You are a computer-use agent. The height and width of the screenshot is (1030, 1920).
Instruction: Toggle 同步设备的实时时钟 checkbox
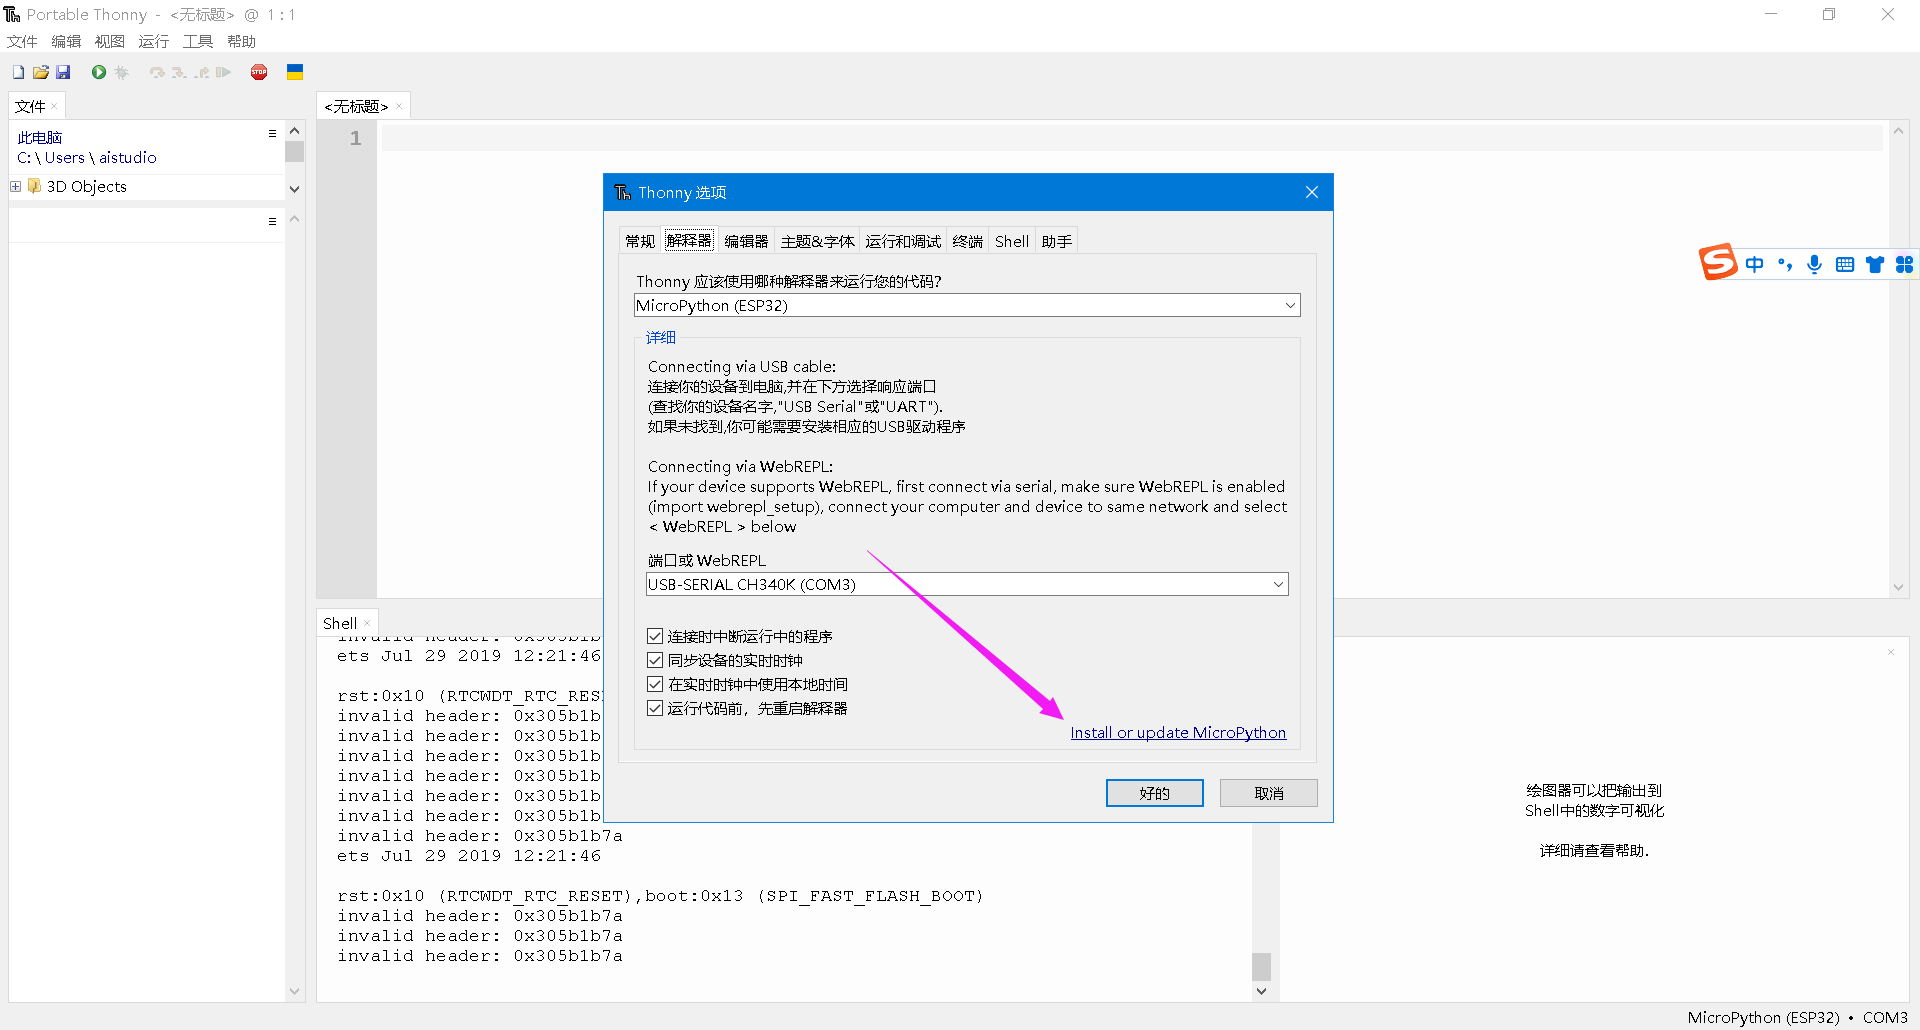click(x=655, y=660)
